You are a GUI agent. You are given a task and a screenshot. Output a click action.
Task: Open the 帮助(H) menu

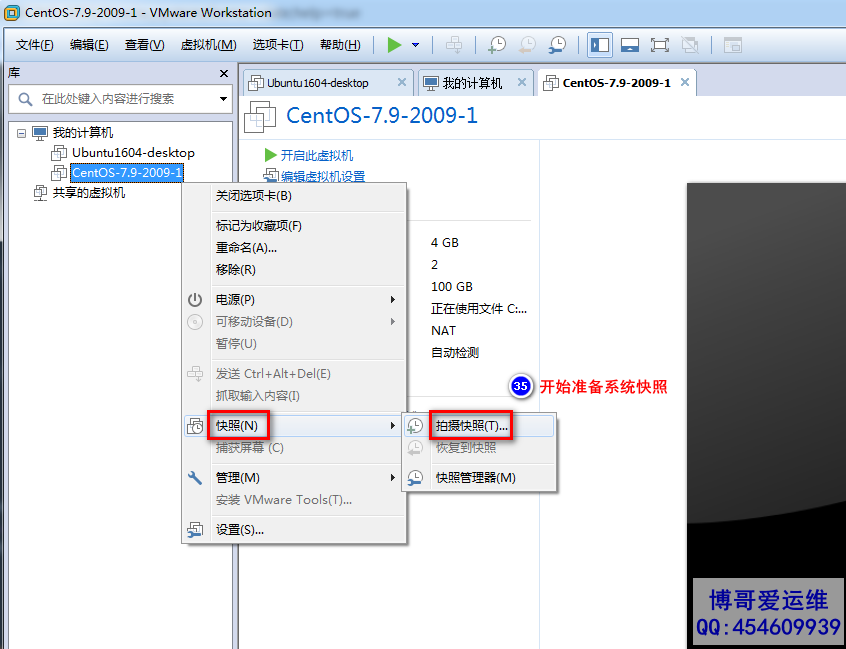340,45
